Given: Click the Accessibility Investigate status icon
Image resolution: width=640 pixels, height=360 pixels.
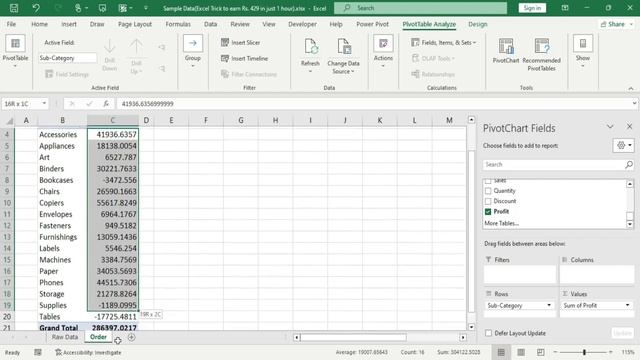Looking at the screenshot, I should click(58, 352).
